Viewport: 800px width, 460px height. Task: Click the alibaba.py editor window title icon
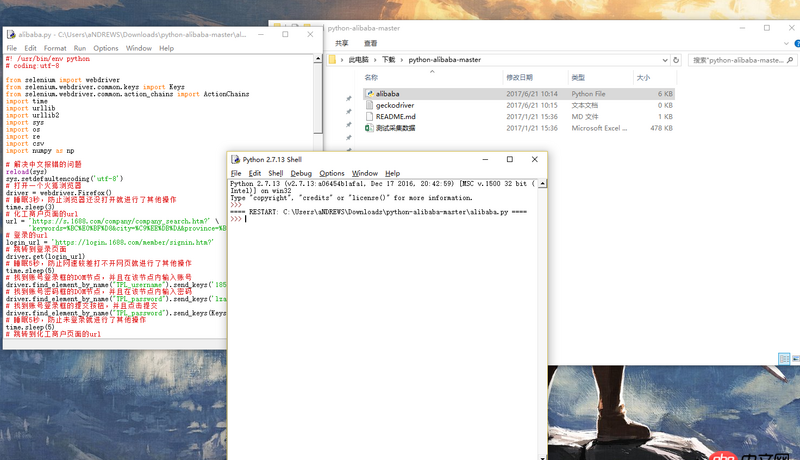pyautogui.click(x=10, y=34)
